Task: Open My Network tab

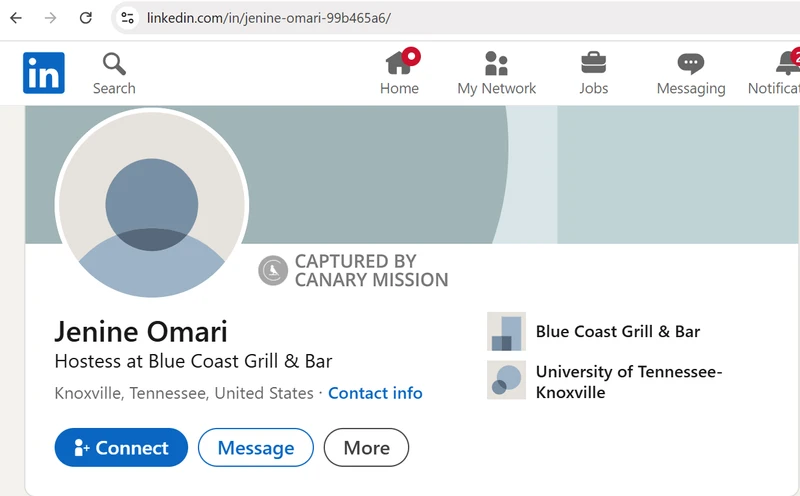Action: (x=496, y=73)
